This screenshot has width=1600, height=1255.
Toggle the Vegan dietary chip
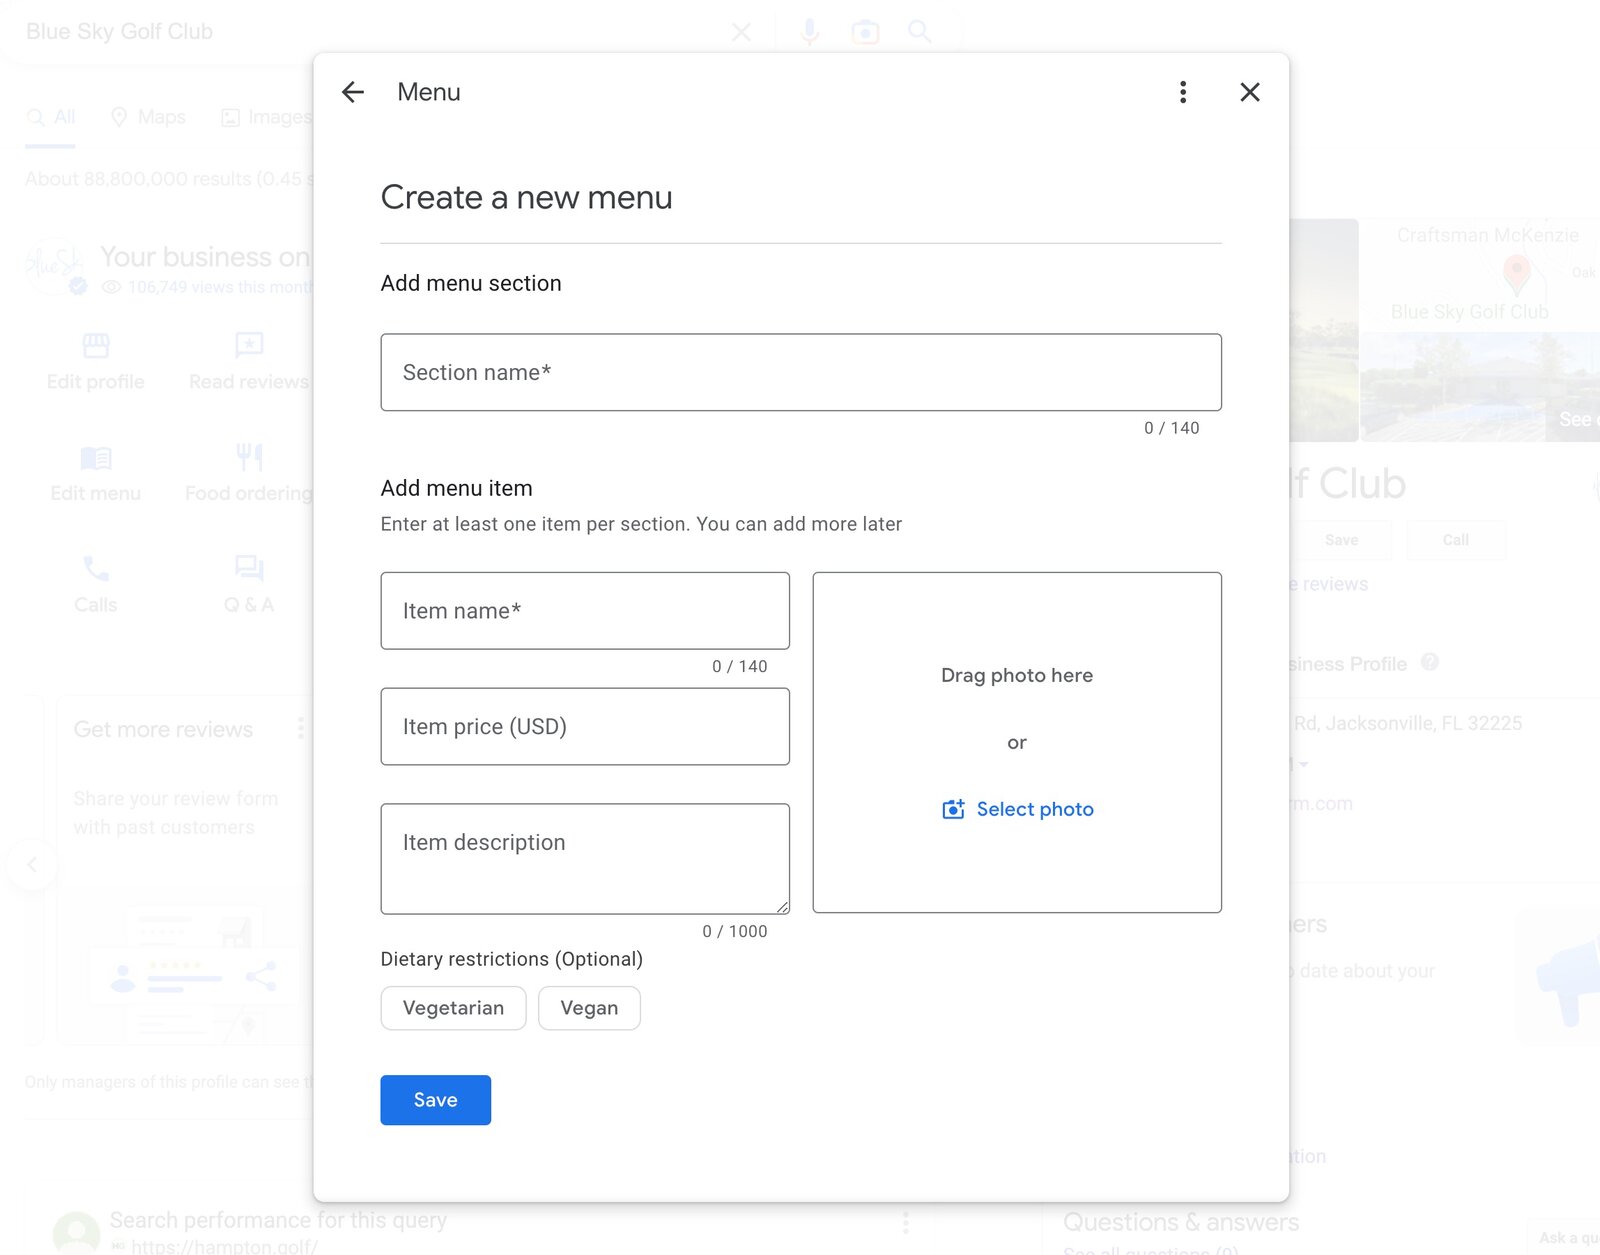point(589,1008)
